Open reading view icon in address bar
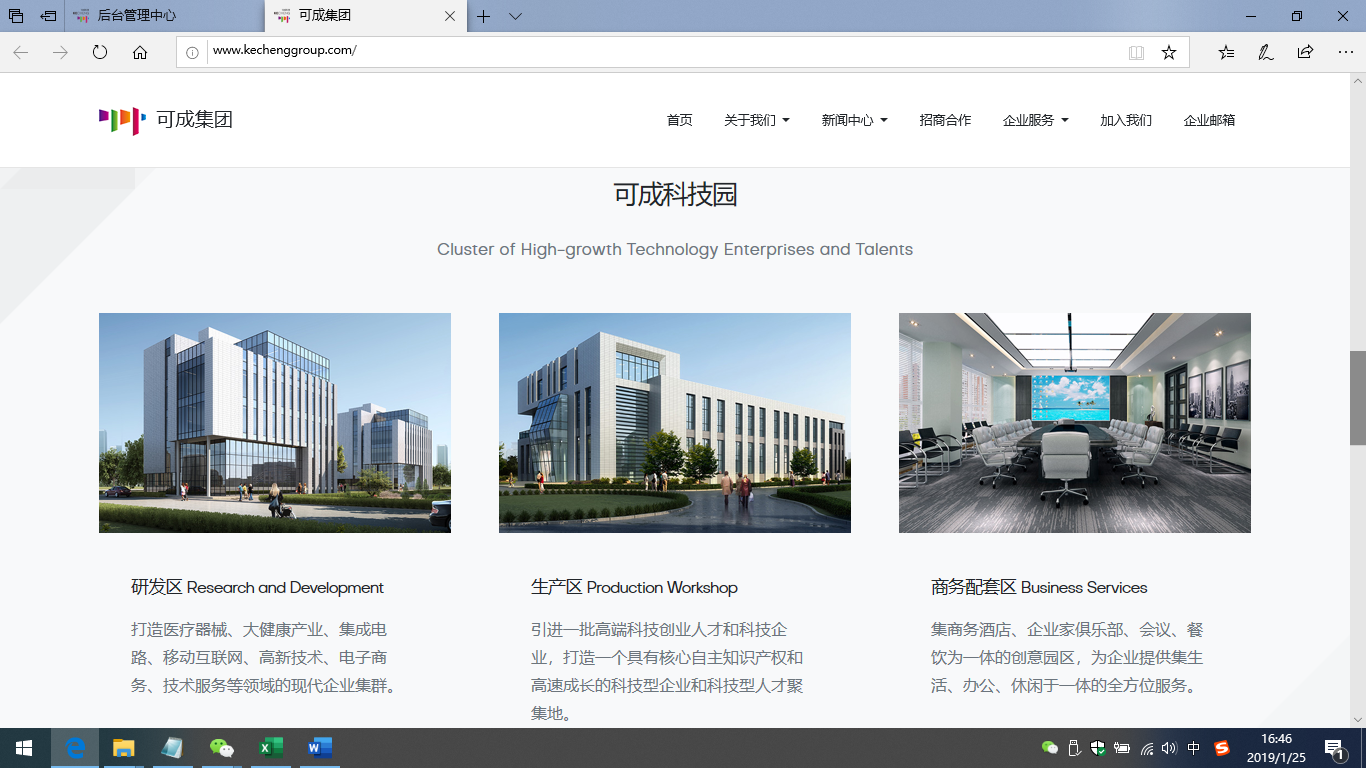Viewport: 1366px width, 768px height. tap(1136, 52)
